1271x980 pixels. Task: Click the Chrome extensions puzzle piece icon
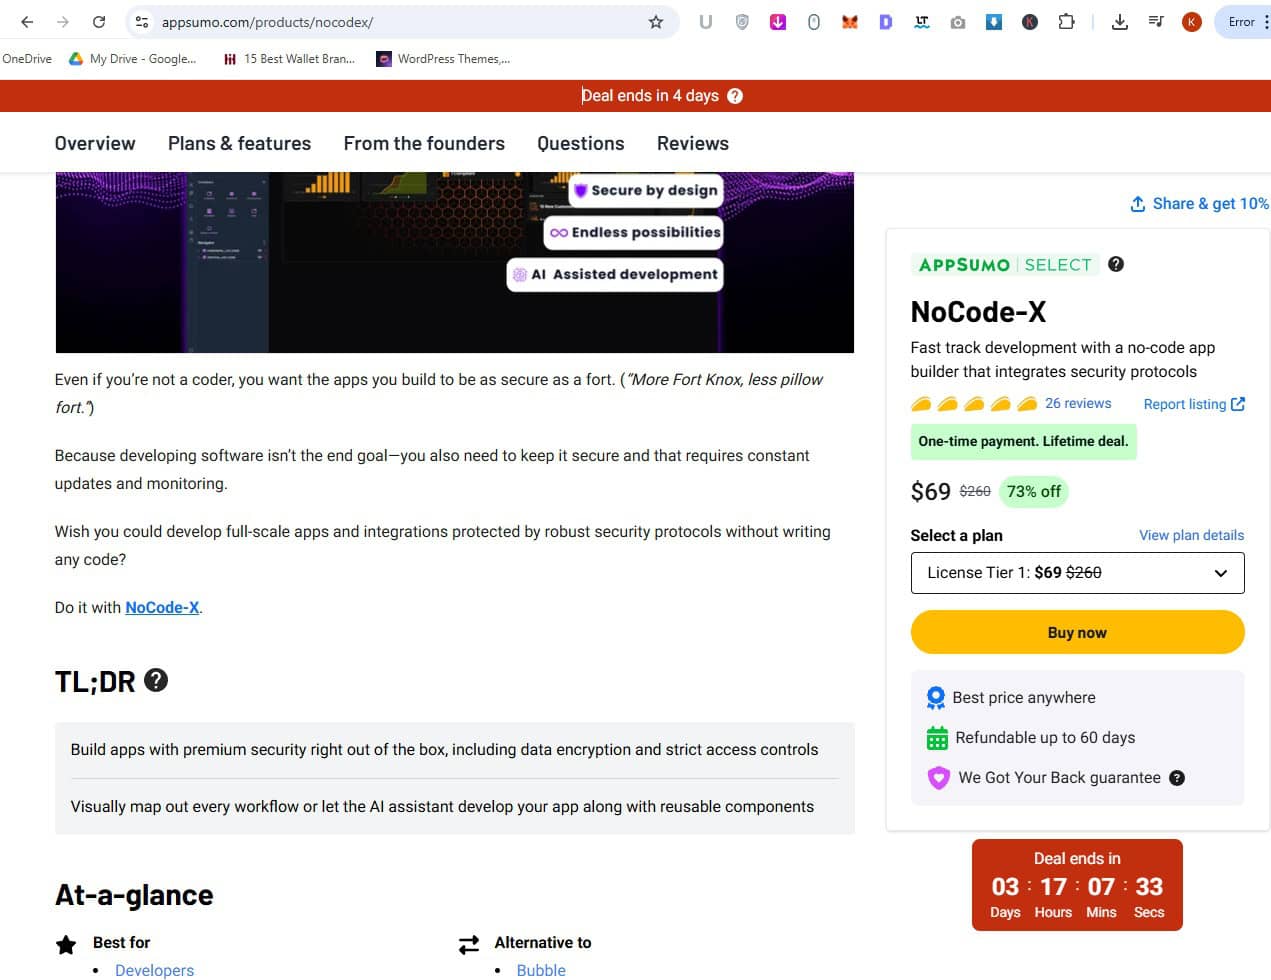[x=1068, y=21]
